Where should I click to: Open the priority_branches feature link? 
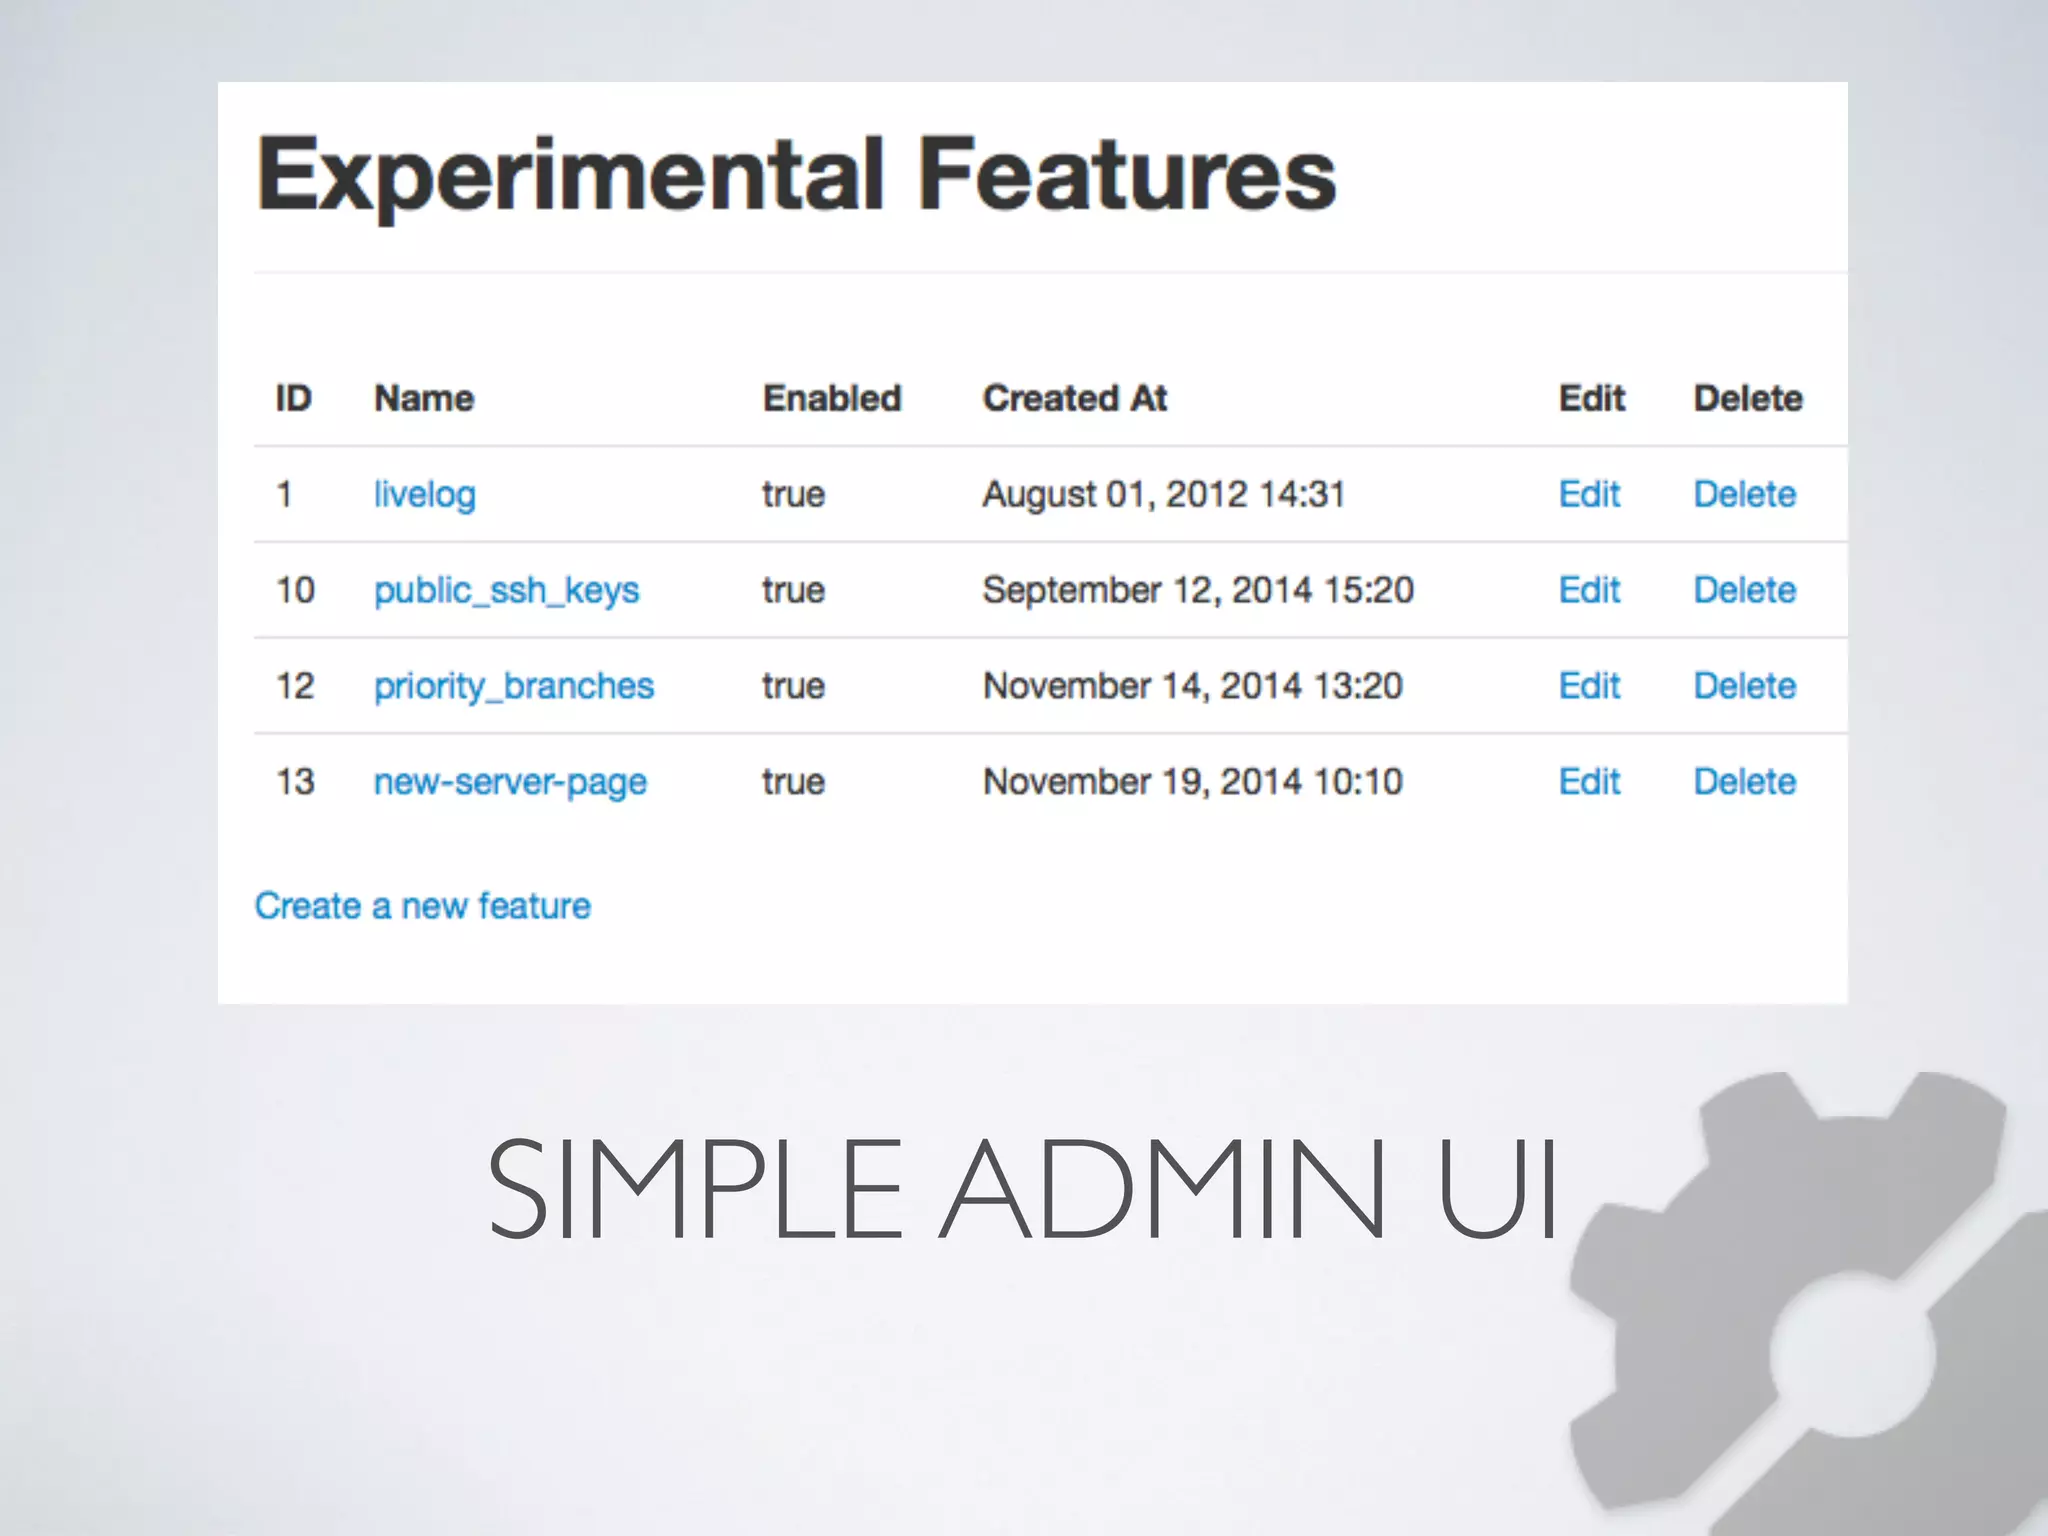click(x=514, y=686)
